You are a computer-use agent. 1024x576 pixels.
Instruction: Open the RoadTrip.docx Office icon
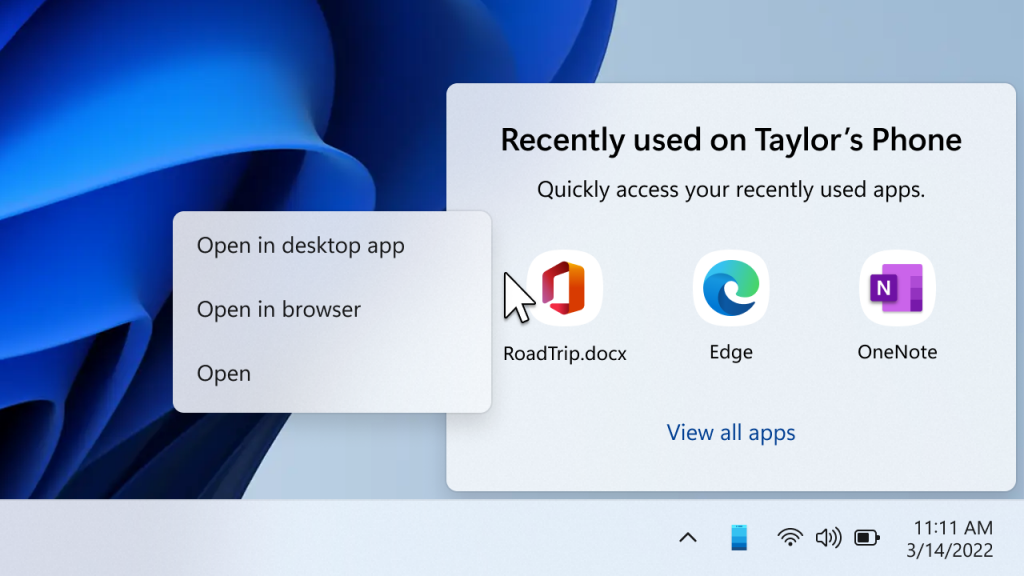(565, 288)
